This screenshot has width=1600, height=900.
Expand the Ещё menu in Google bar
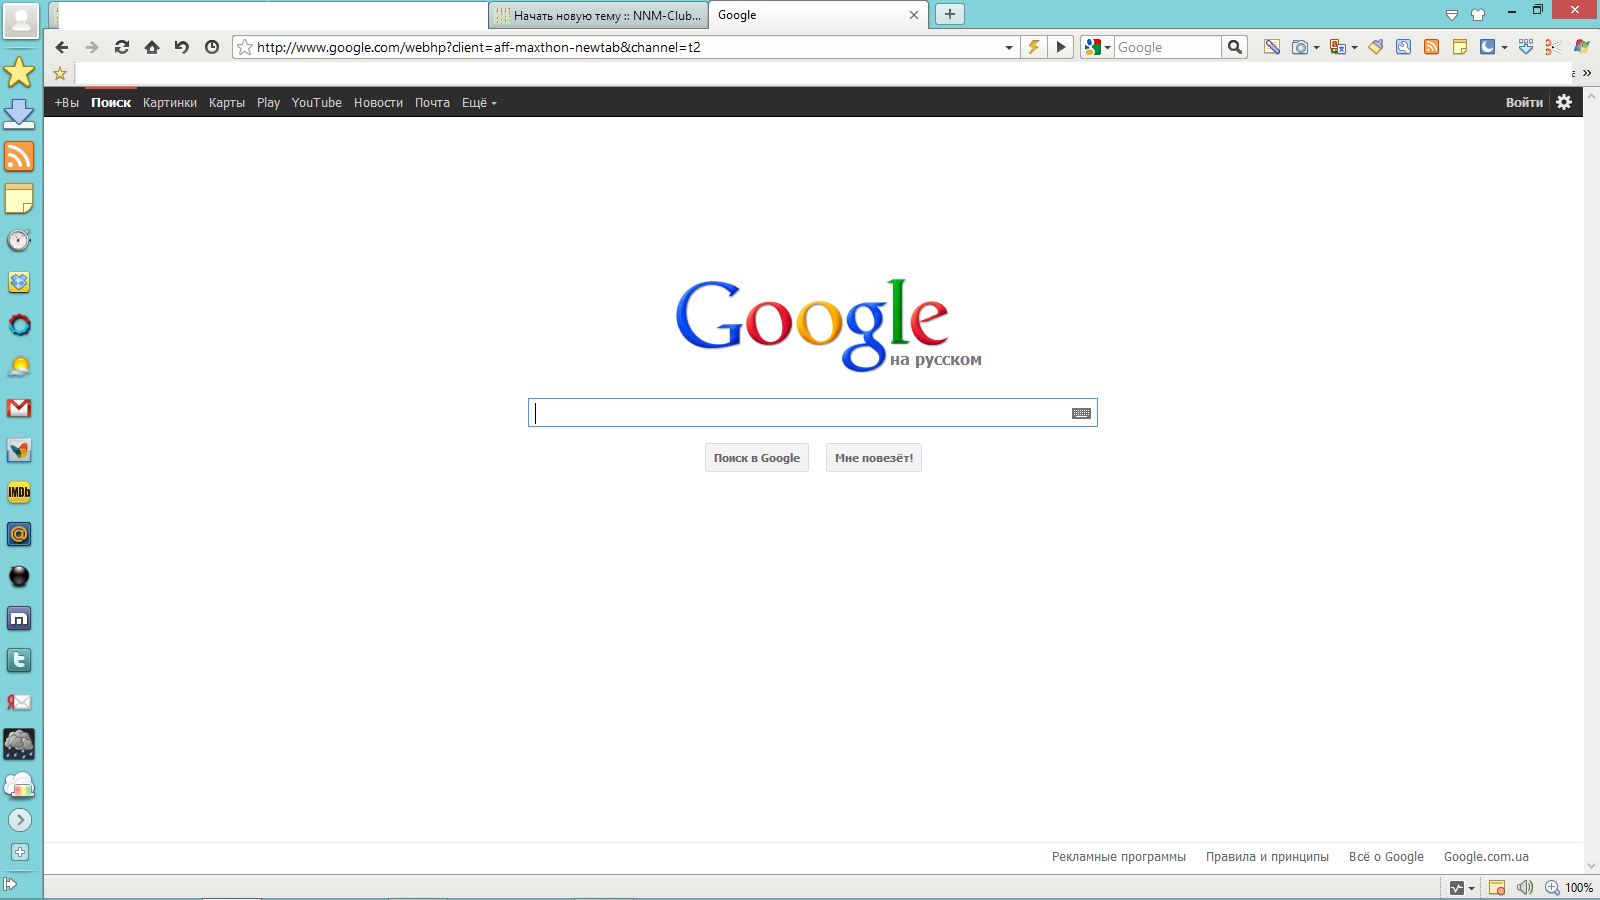pos(479,103)
